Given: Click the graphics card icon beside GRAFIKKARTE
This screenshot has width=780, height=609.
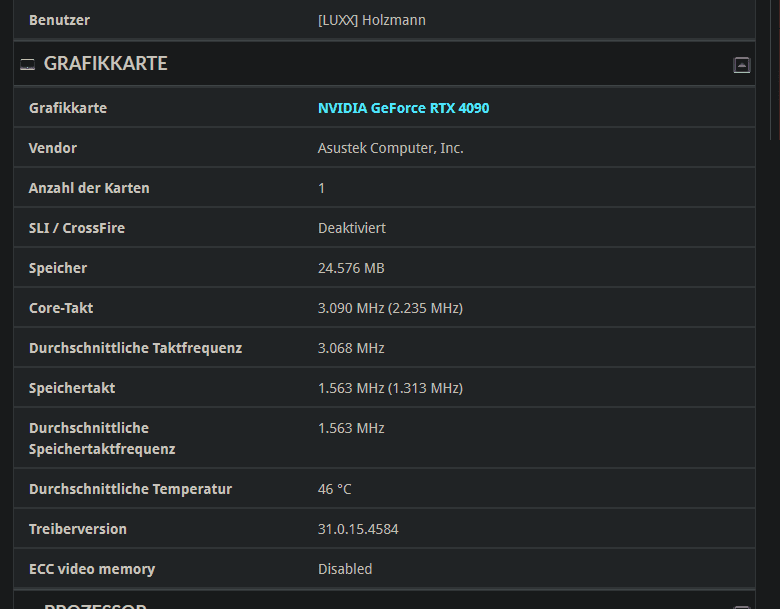Looking at the screenshot, I should (x=27, y=64).
